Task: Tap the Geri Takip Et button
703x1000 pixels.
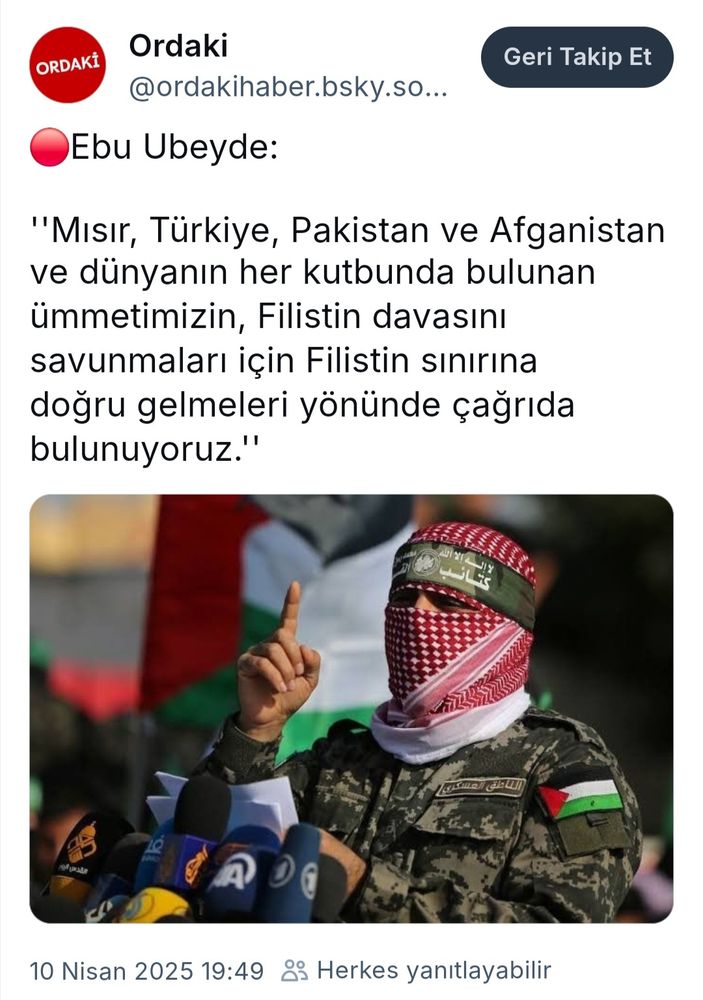Action: click(577, 57)
